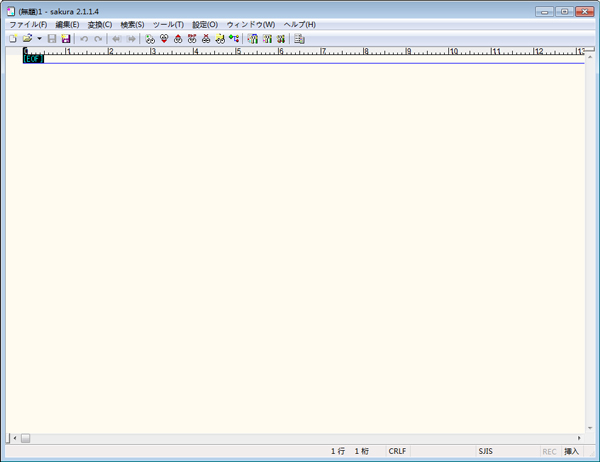Expand the dropdown arrow beside Open icon
The image size is (600, 462).
click(39, 39)
